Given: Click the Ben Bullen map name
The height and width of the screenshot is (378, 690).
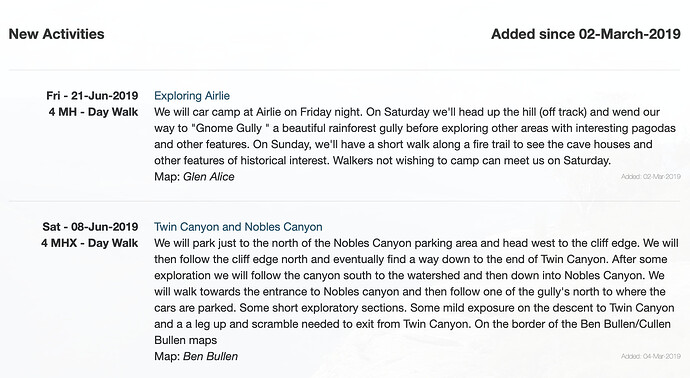Looking at the screenshot, I should (210, 356).
